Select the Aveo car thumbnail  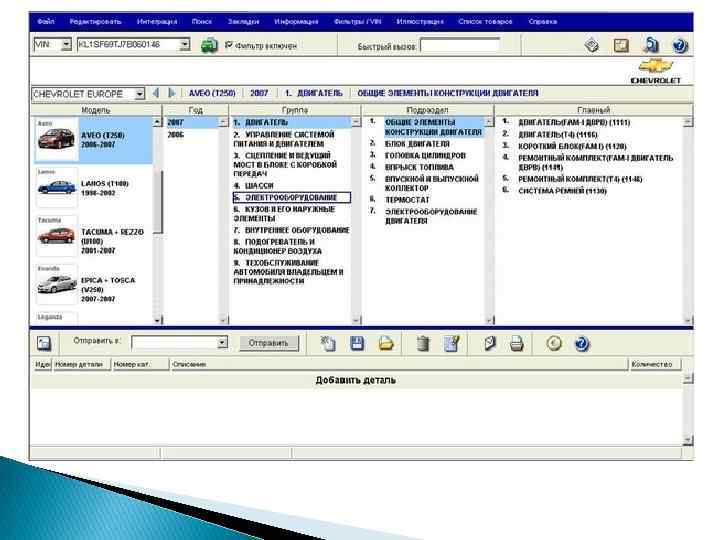(x=56, y=139)
